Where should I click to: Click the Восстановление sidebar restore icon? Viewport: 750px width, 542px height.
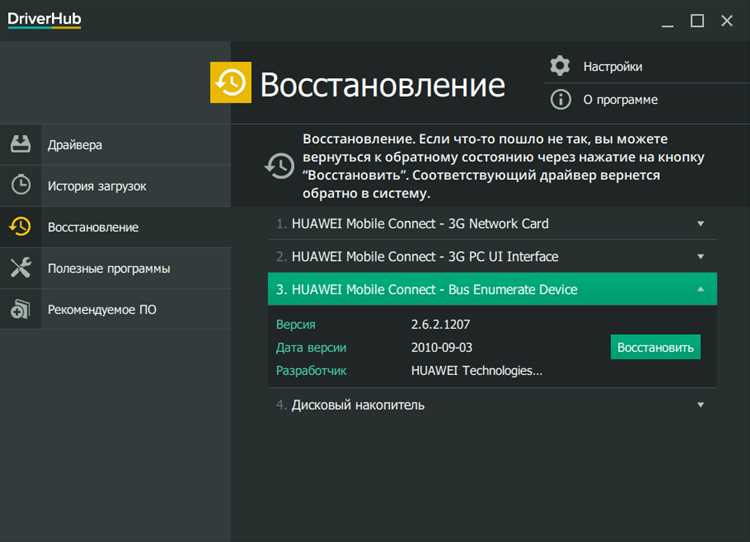[x=21, y=226]
